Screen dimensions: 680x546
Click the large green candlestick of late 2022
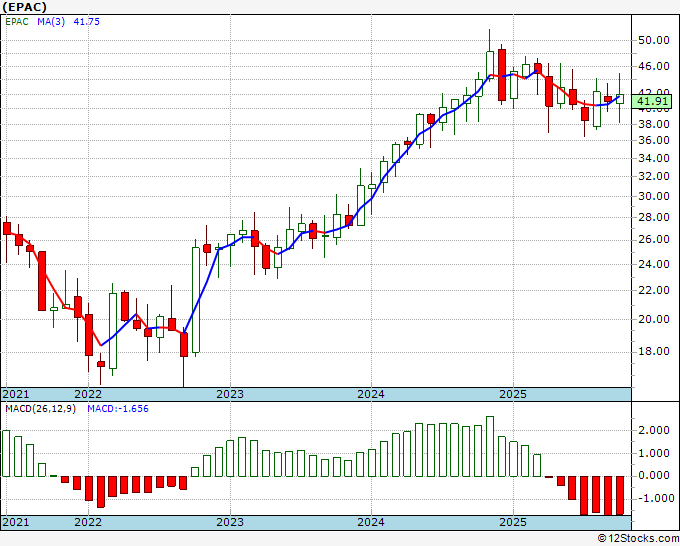point(196,300)
